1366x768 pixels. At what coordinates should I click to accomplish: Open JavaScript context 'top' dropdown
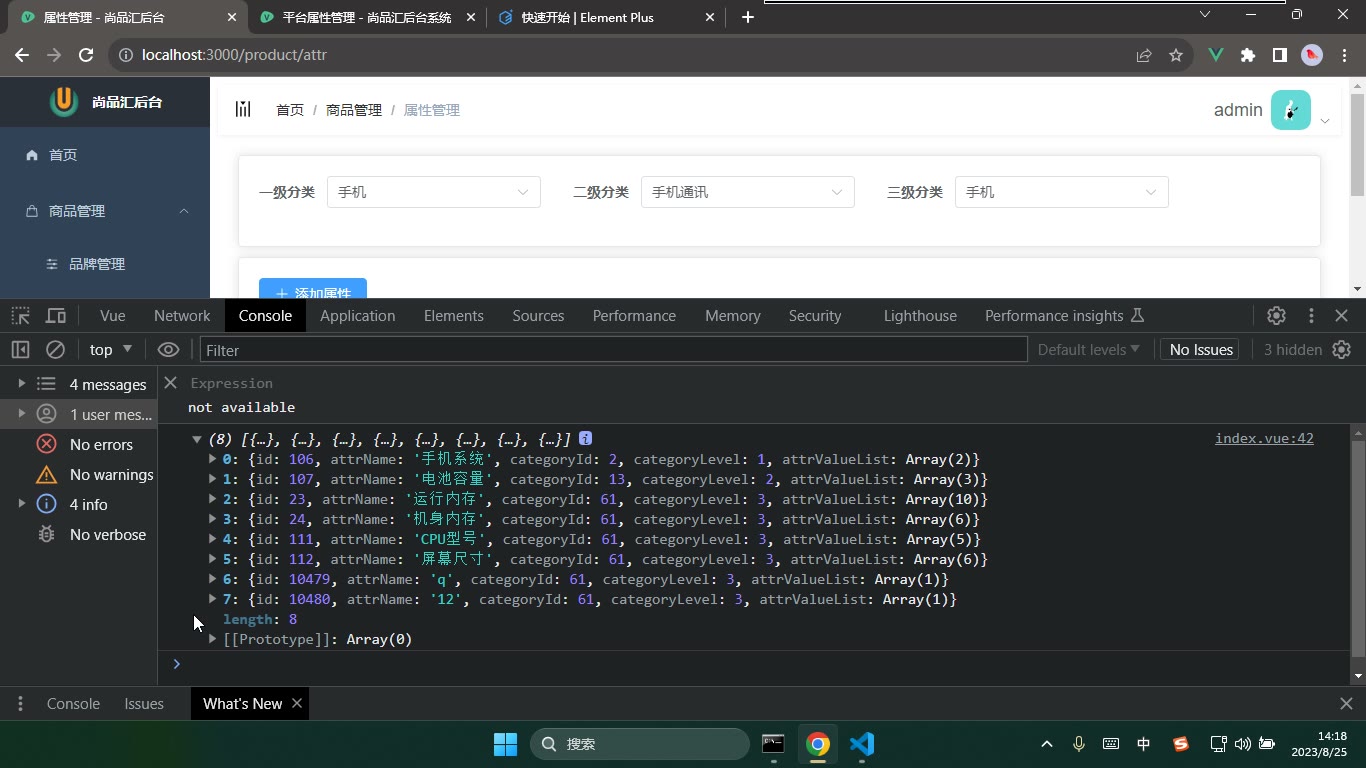pyautogui.click(x=111, y=350)
